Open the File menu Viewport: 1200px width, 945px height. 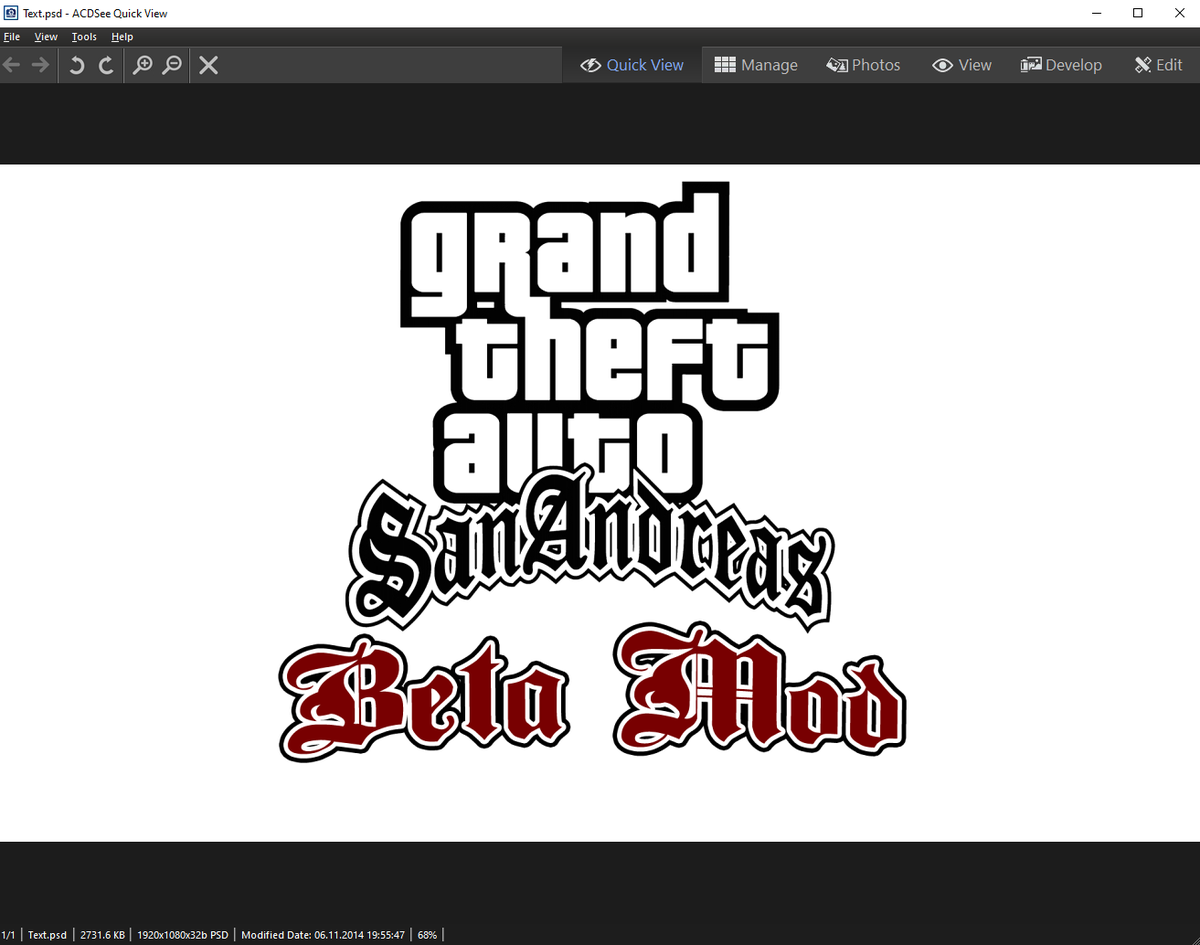pyautogui.click(x=12, y=37)
